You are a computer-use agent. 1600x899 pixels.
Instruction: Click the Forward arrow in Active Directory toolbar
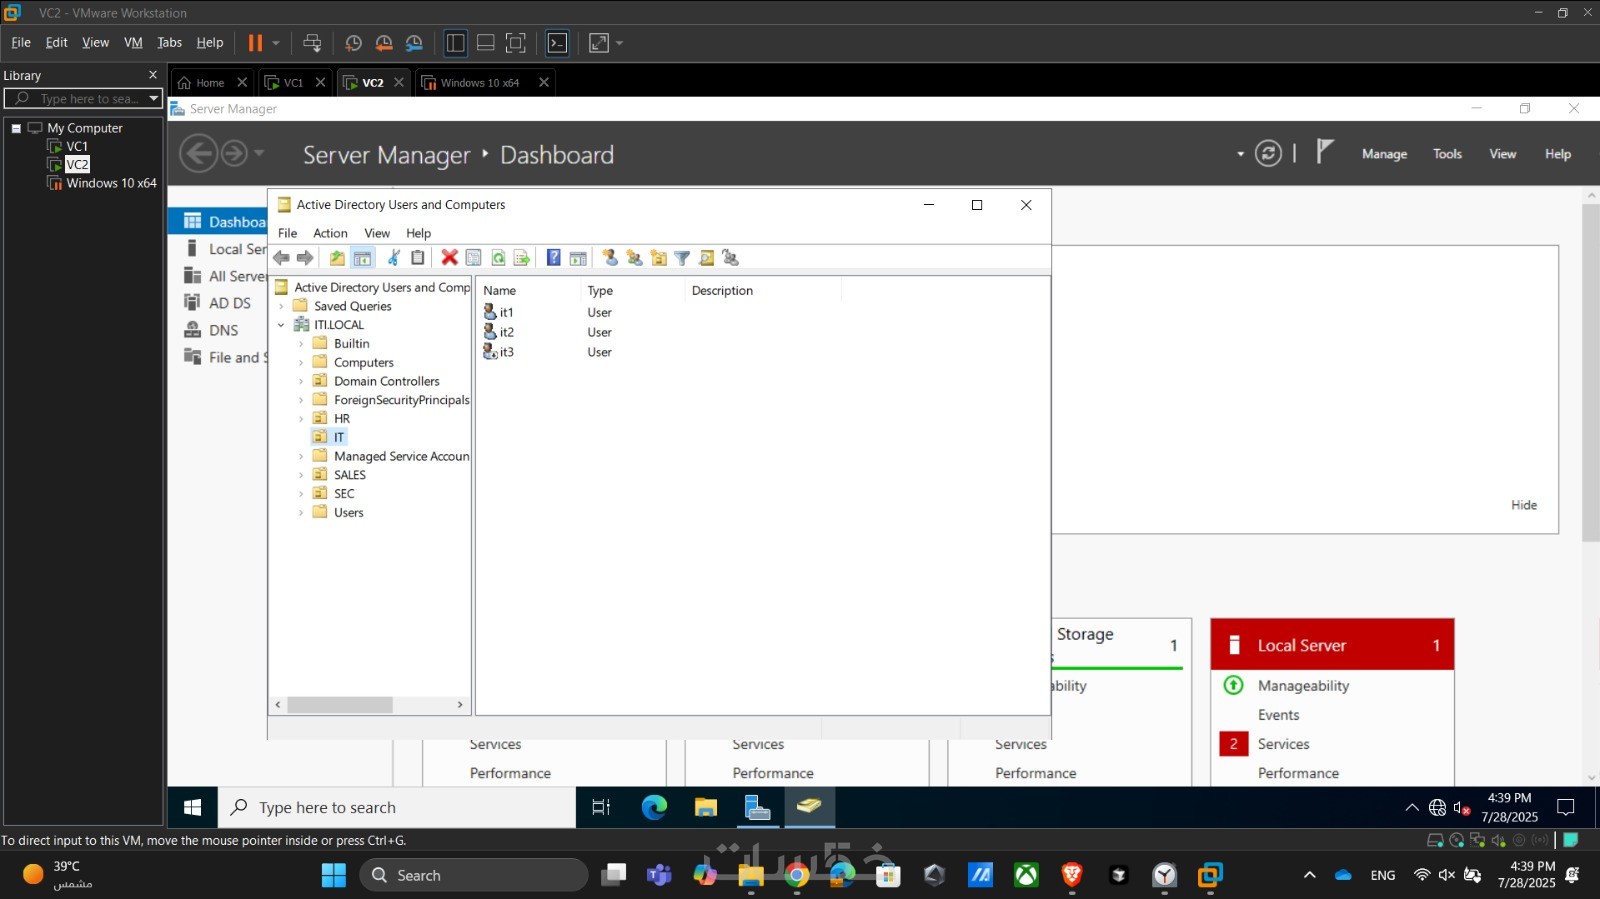tap(305, 258)
